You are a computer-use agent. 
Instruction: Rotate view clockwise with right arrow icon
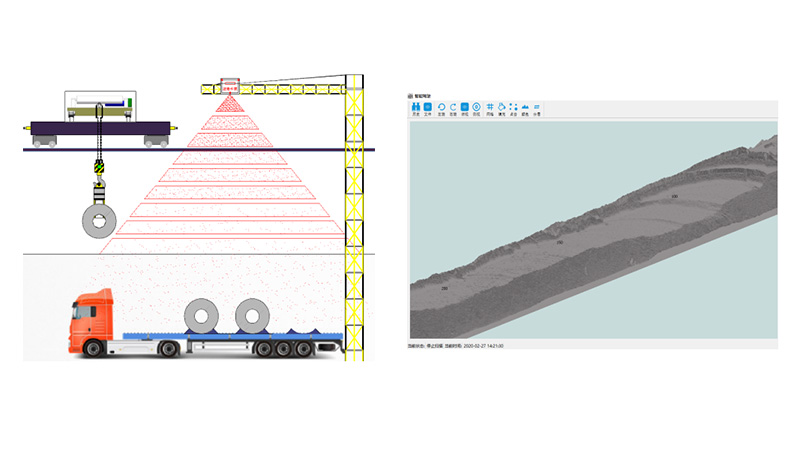click(453, 108)
